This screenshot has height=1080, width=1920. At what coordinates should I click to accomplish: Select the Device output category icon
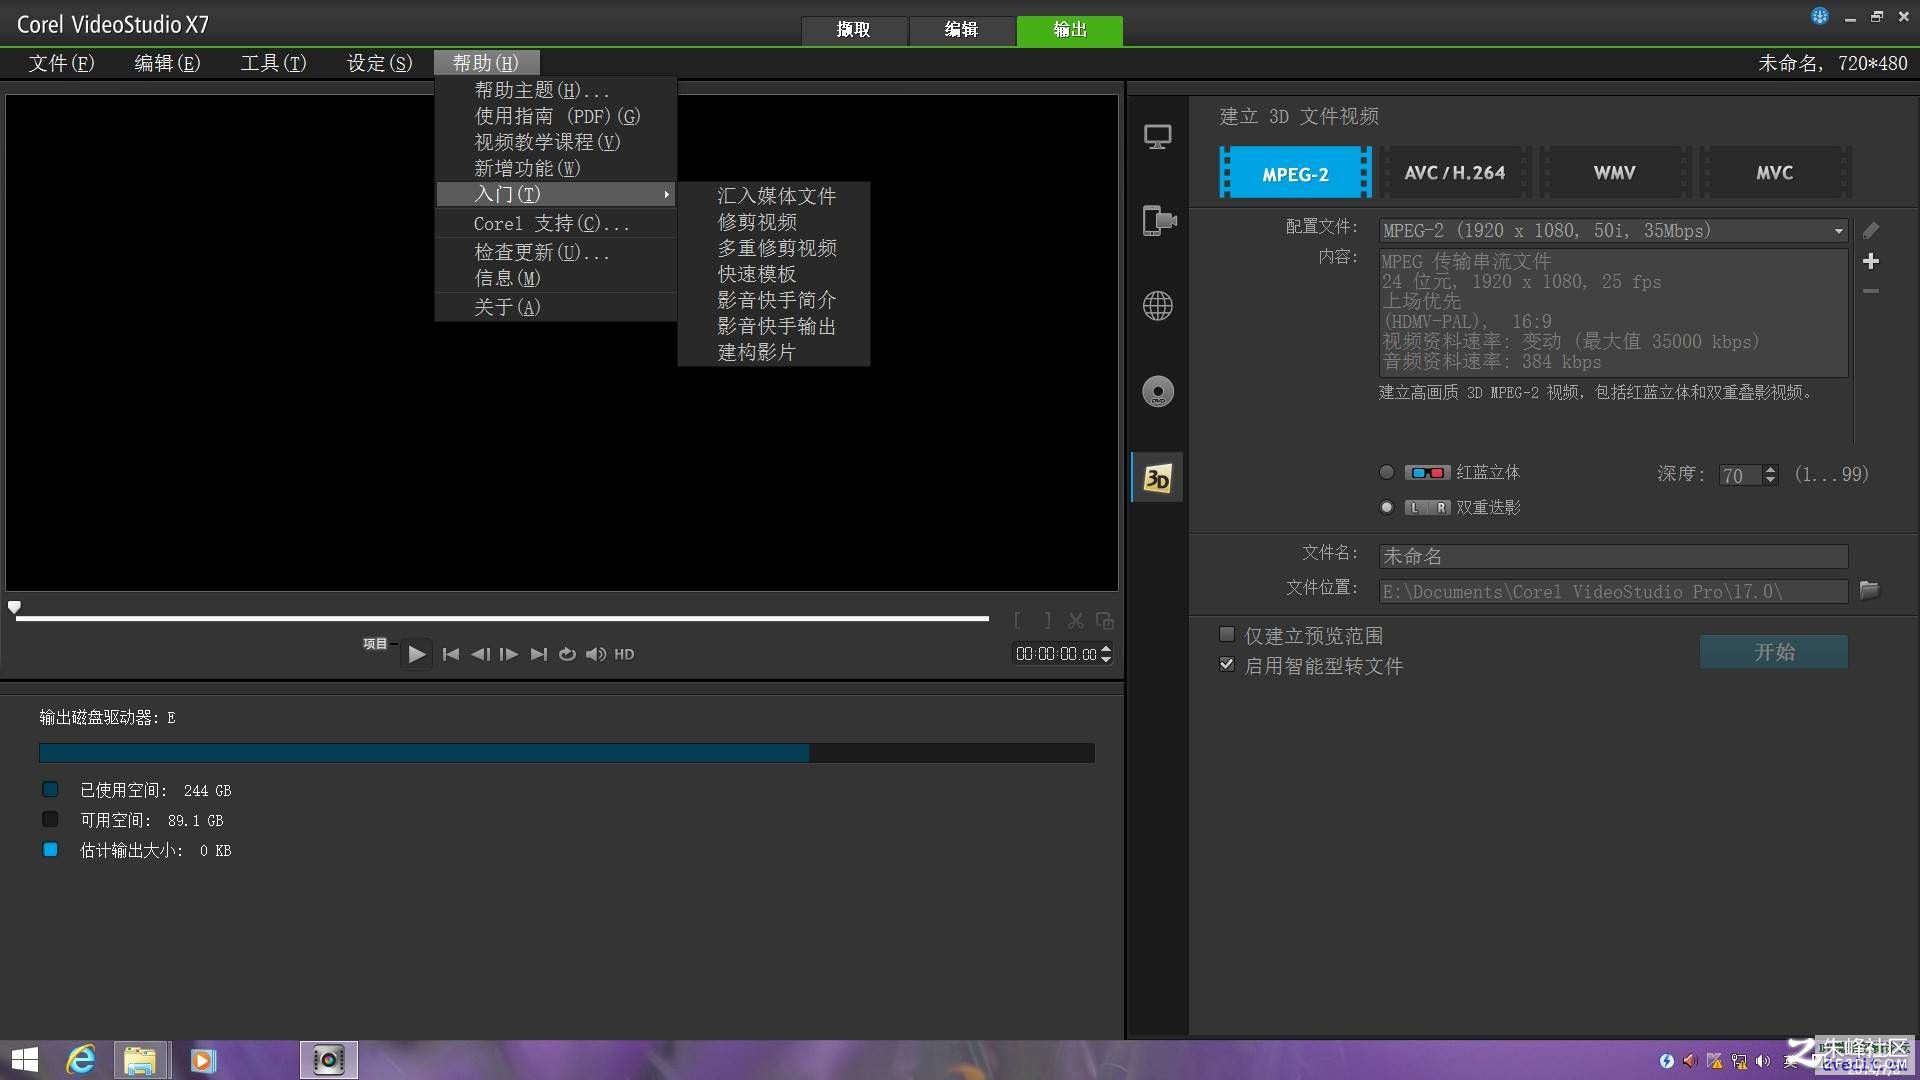click(1158, 220)
